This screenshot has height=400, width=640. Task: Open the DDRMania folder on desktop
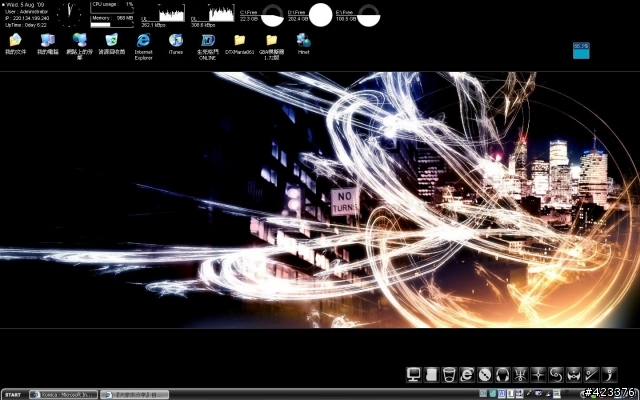(240, 44)
